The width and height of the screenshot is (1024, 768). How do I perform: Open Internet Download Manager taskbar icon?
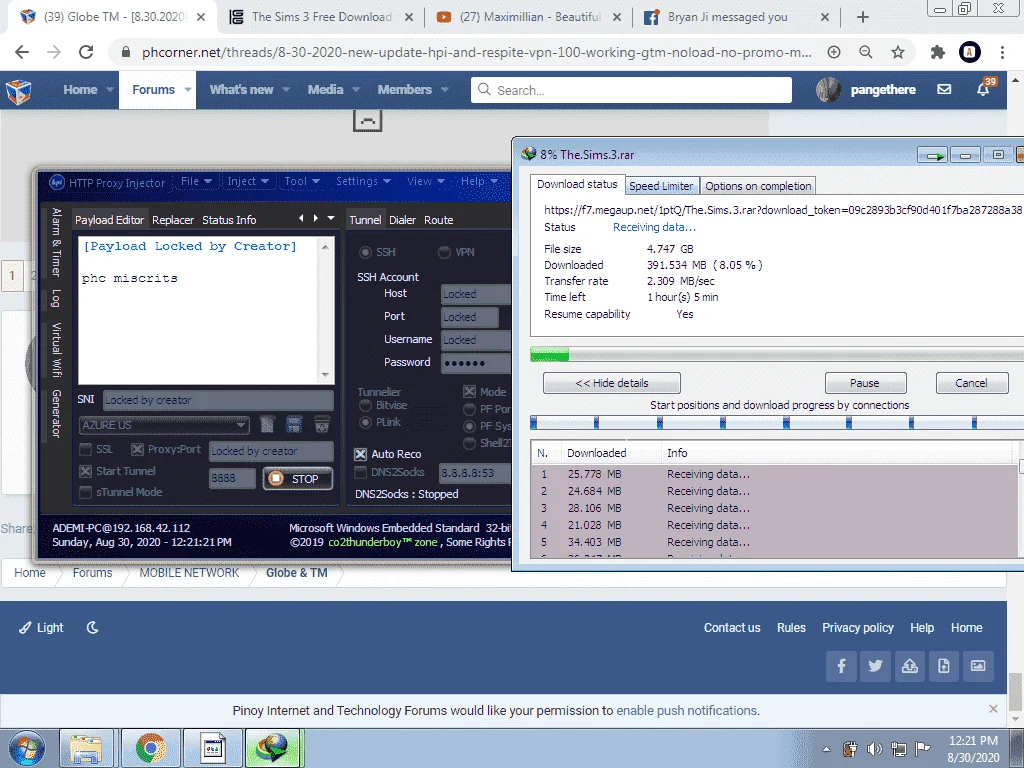(272, 748)
